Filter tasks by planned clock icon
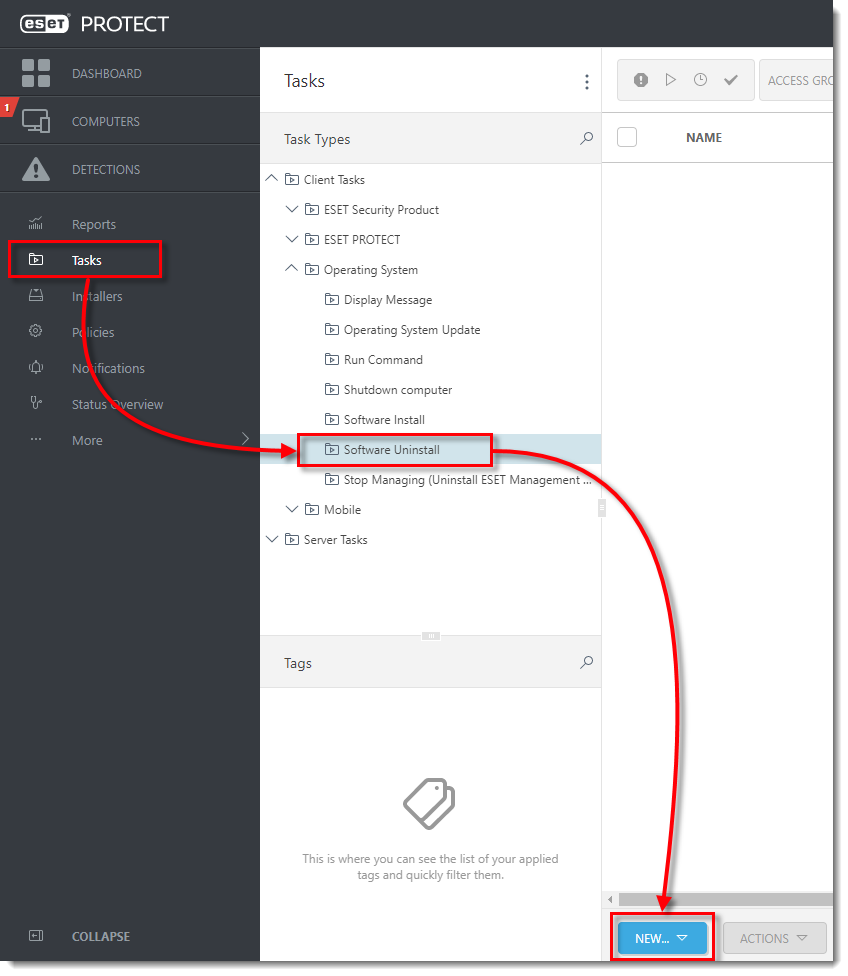 [x=700, y=80]
